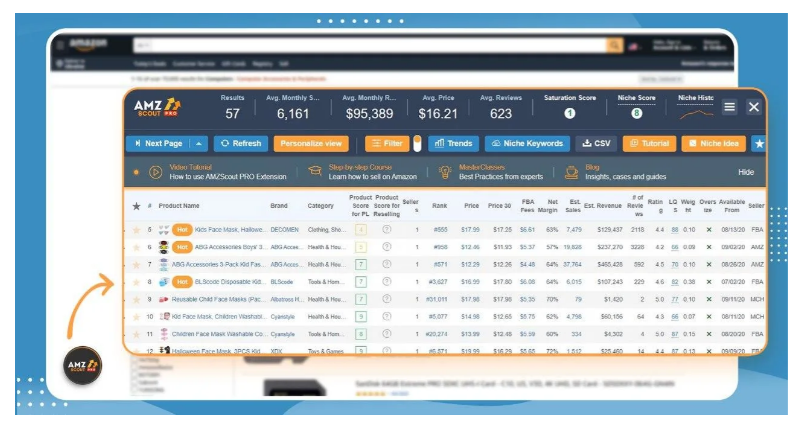Open the Video Tutorial link

(190, 167)
